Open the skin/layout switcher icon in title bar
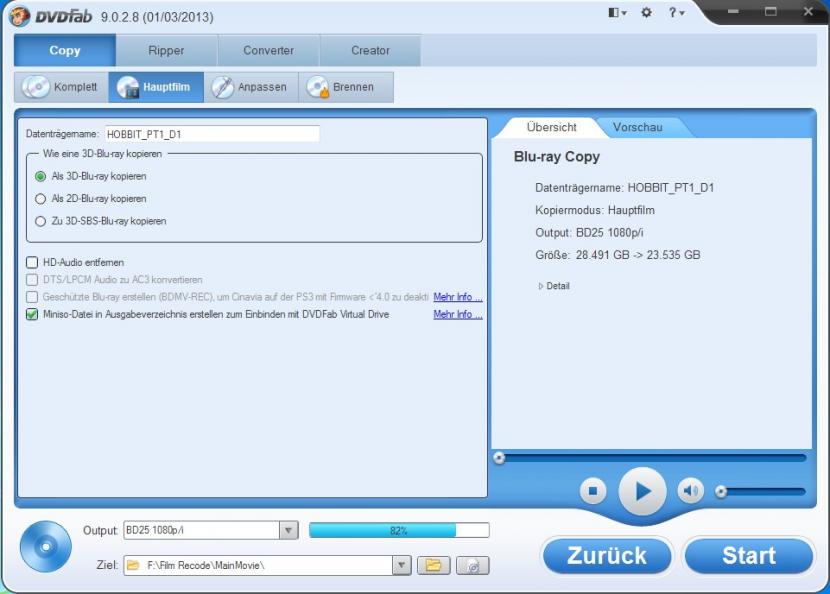 tap(617, 13)
